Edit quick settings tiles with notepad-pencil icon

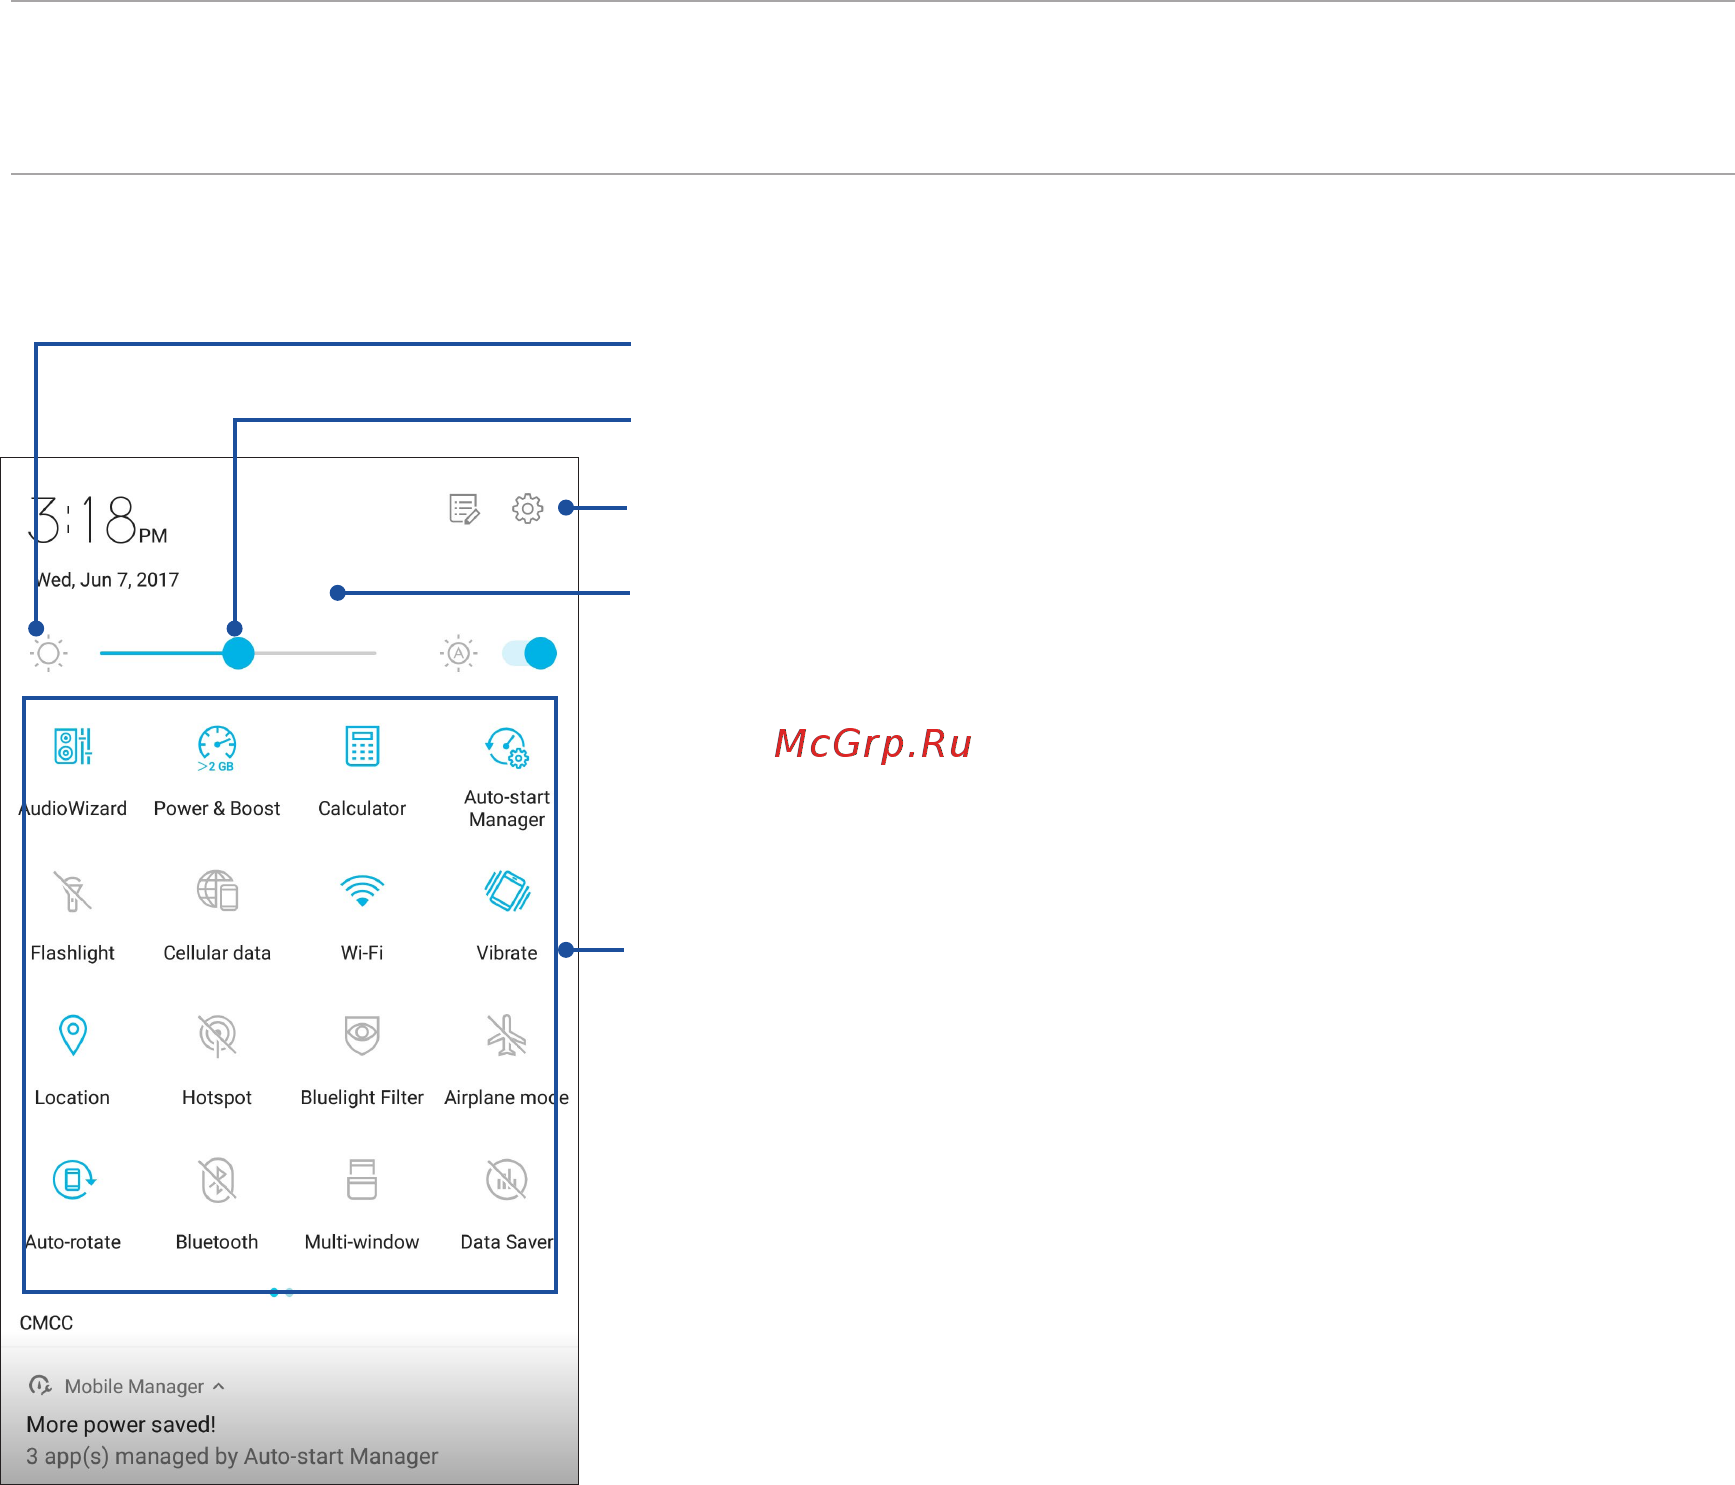point(464,508)
